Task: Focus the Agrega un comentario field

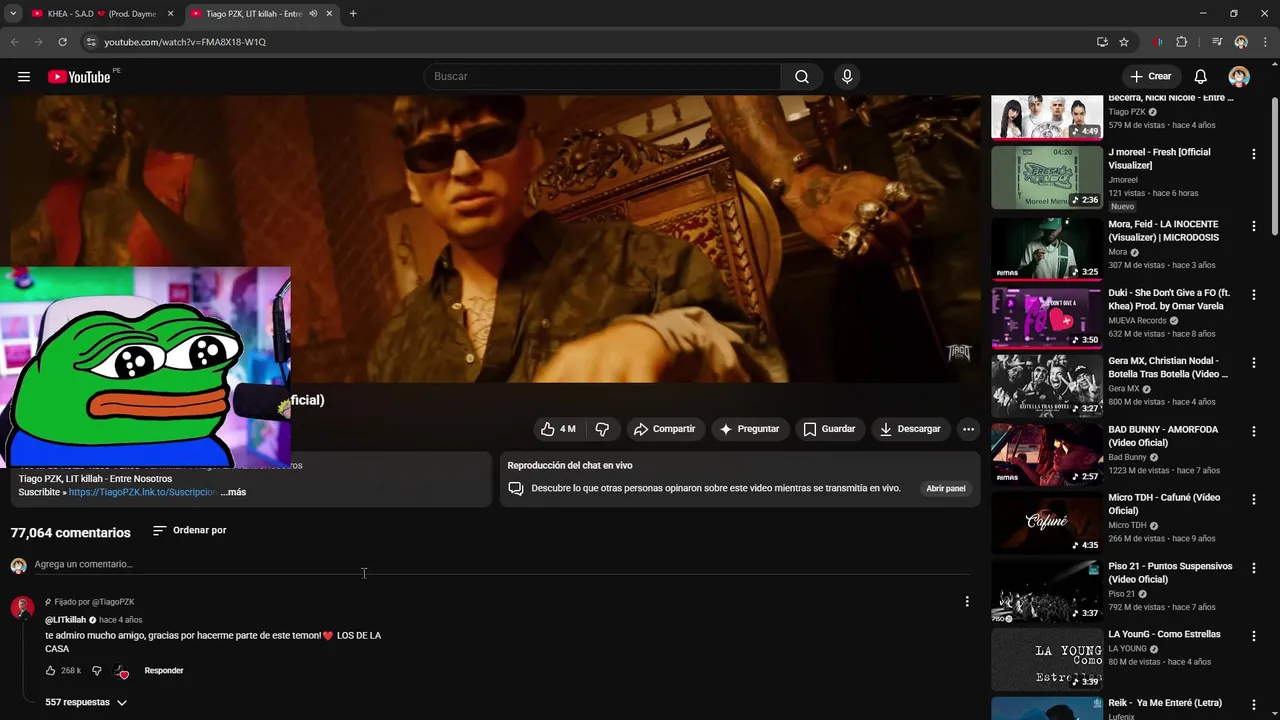Action: [x=500, y=564]
